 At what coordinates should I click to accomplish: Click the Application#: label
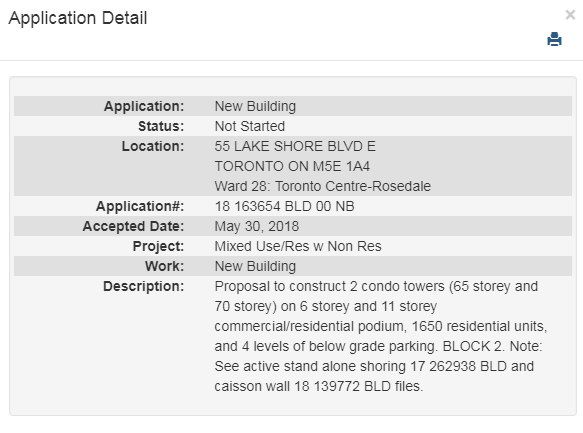(140, 206)
